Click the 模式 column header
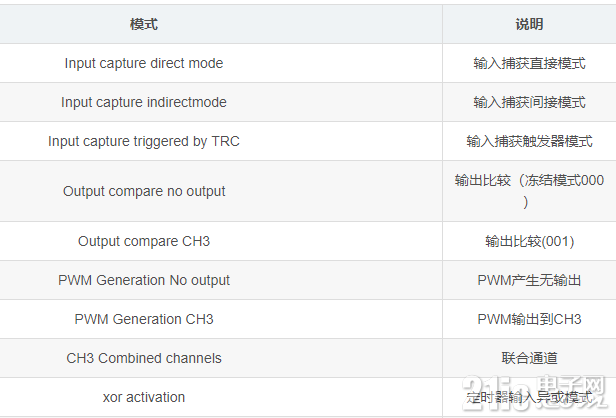The width and height of the screenshot is (616, 418). tap(144, 24)
